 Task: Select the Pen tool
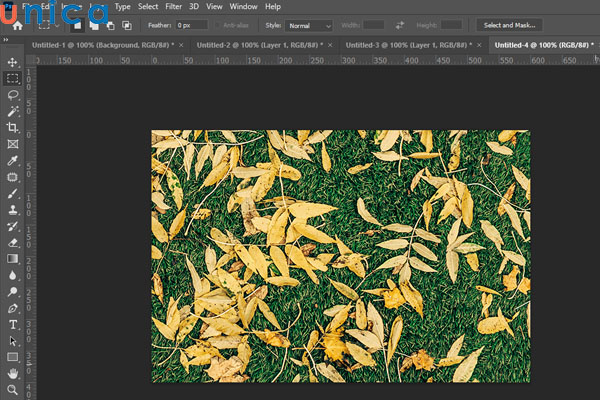tap(13, 308)
